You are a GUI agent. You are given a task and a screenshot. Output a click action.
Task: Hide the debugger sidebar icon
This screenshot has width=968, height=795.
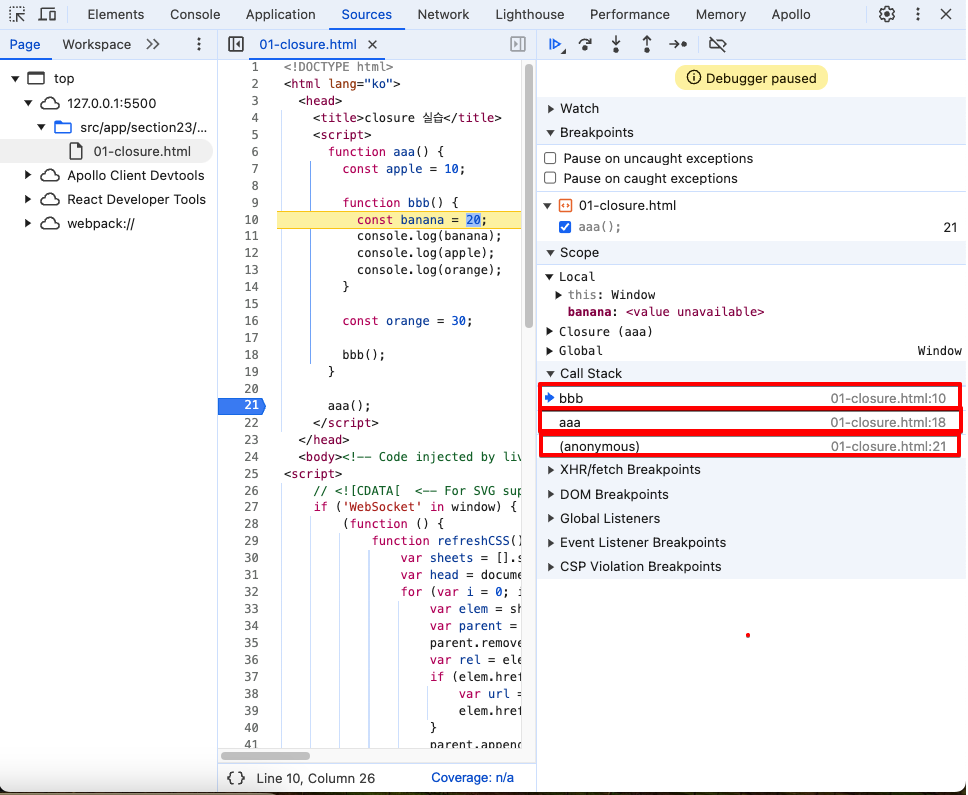[518, 44]
